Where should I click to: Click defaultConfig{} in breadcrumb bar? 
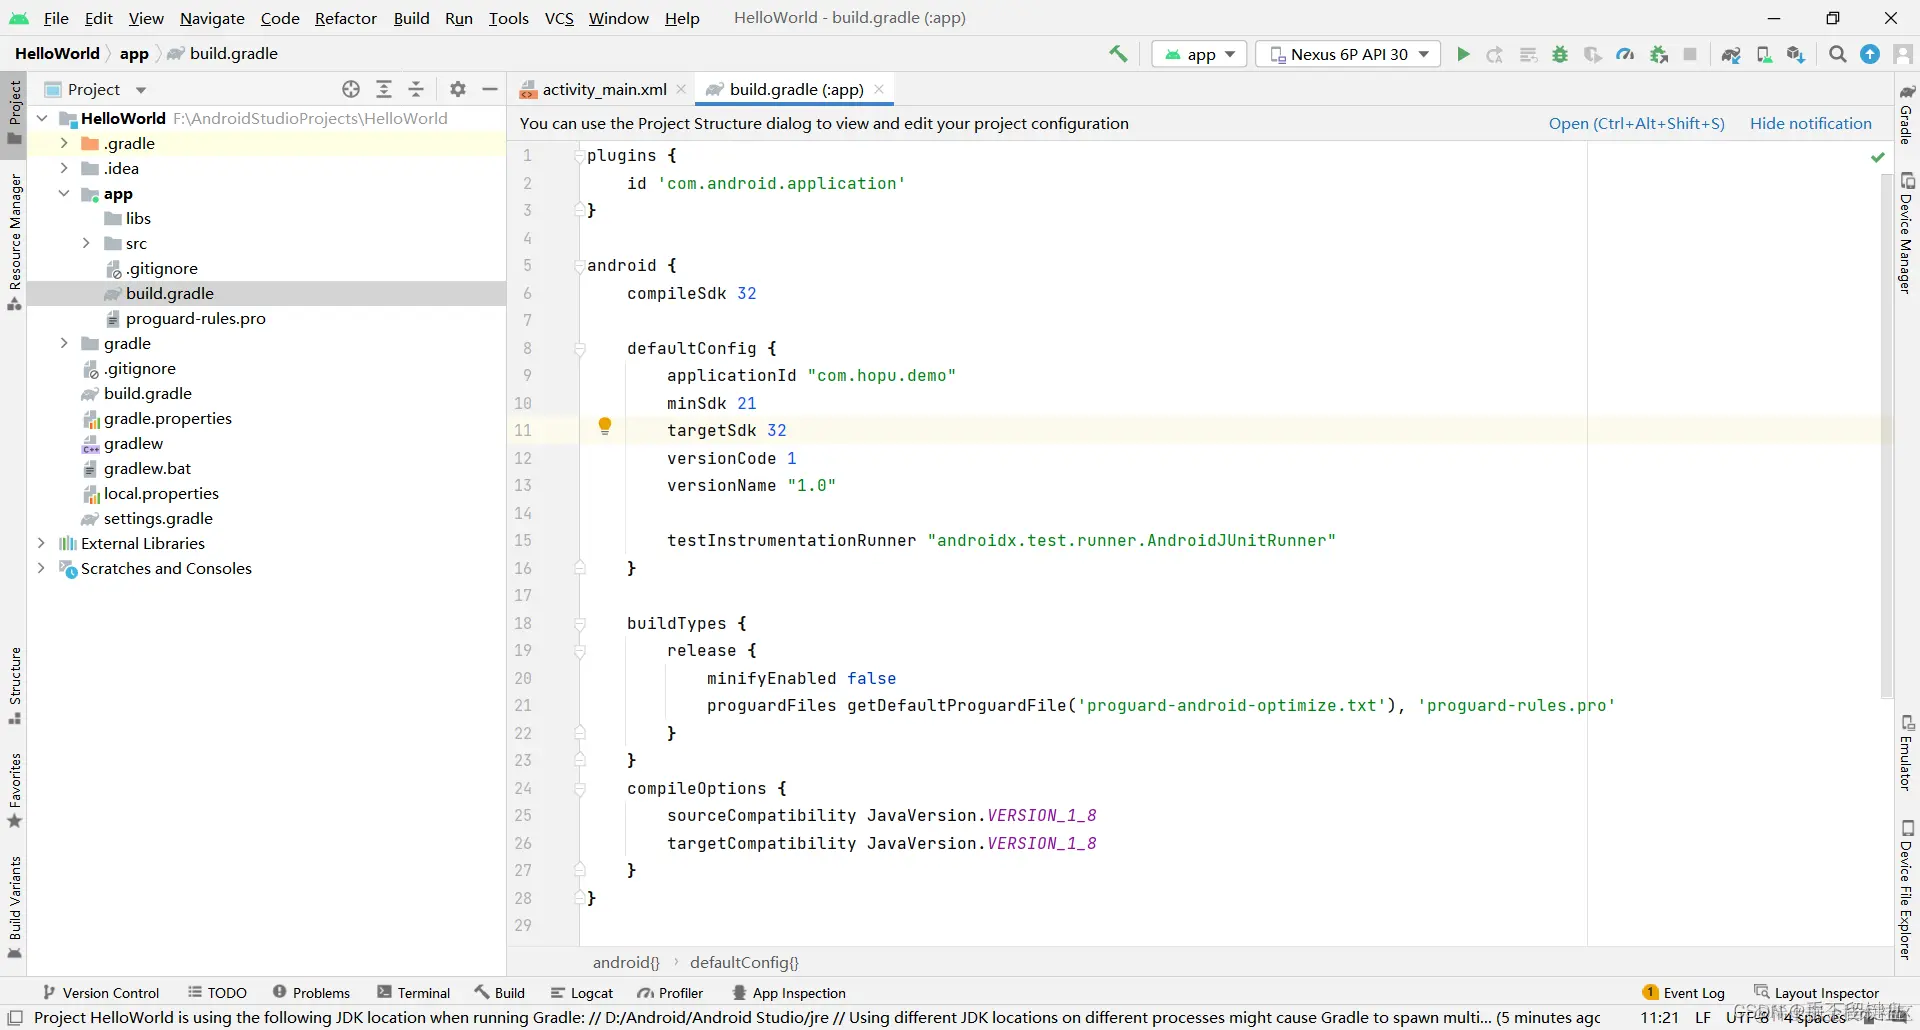coord(744,962)
